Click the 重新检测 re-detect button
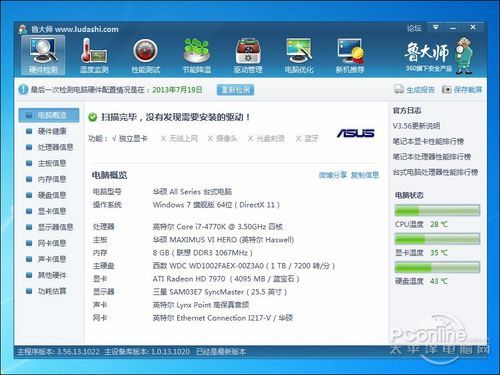The height and width of the screenshot is (375, 500). [235, 90]
